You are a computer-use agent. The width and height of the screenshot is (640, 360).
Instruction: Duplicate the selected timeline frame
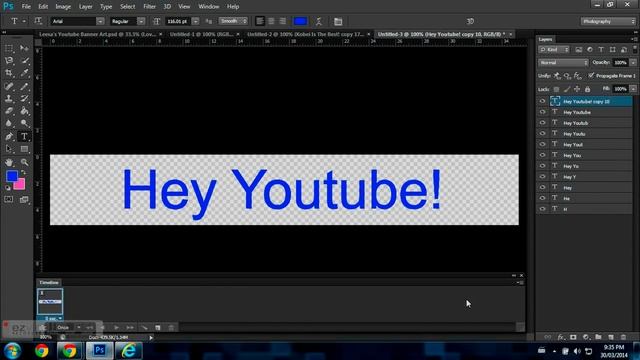[158, 327]
